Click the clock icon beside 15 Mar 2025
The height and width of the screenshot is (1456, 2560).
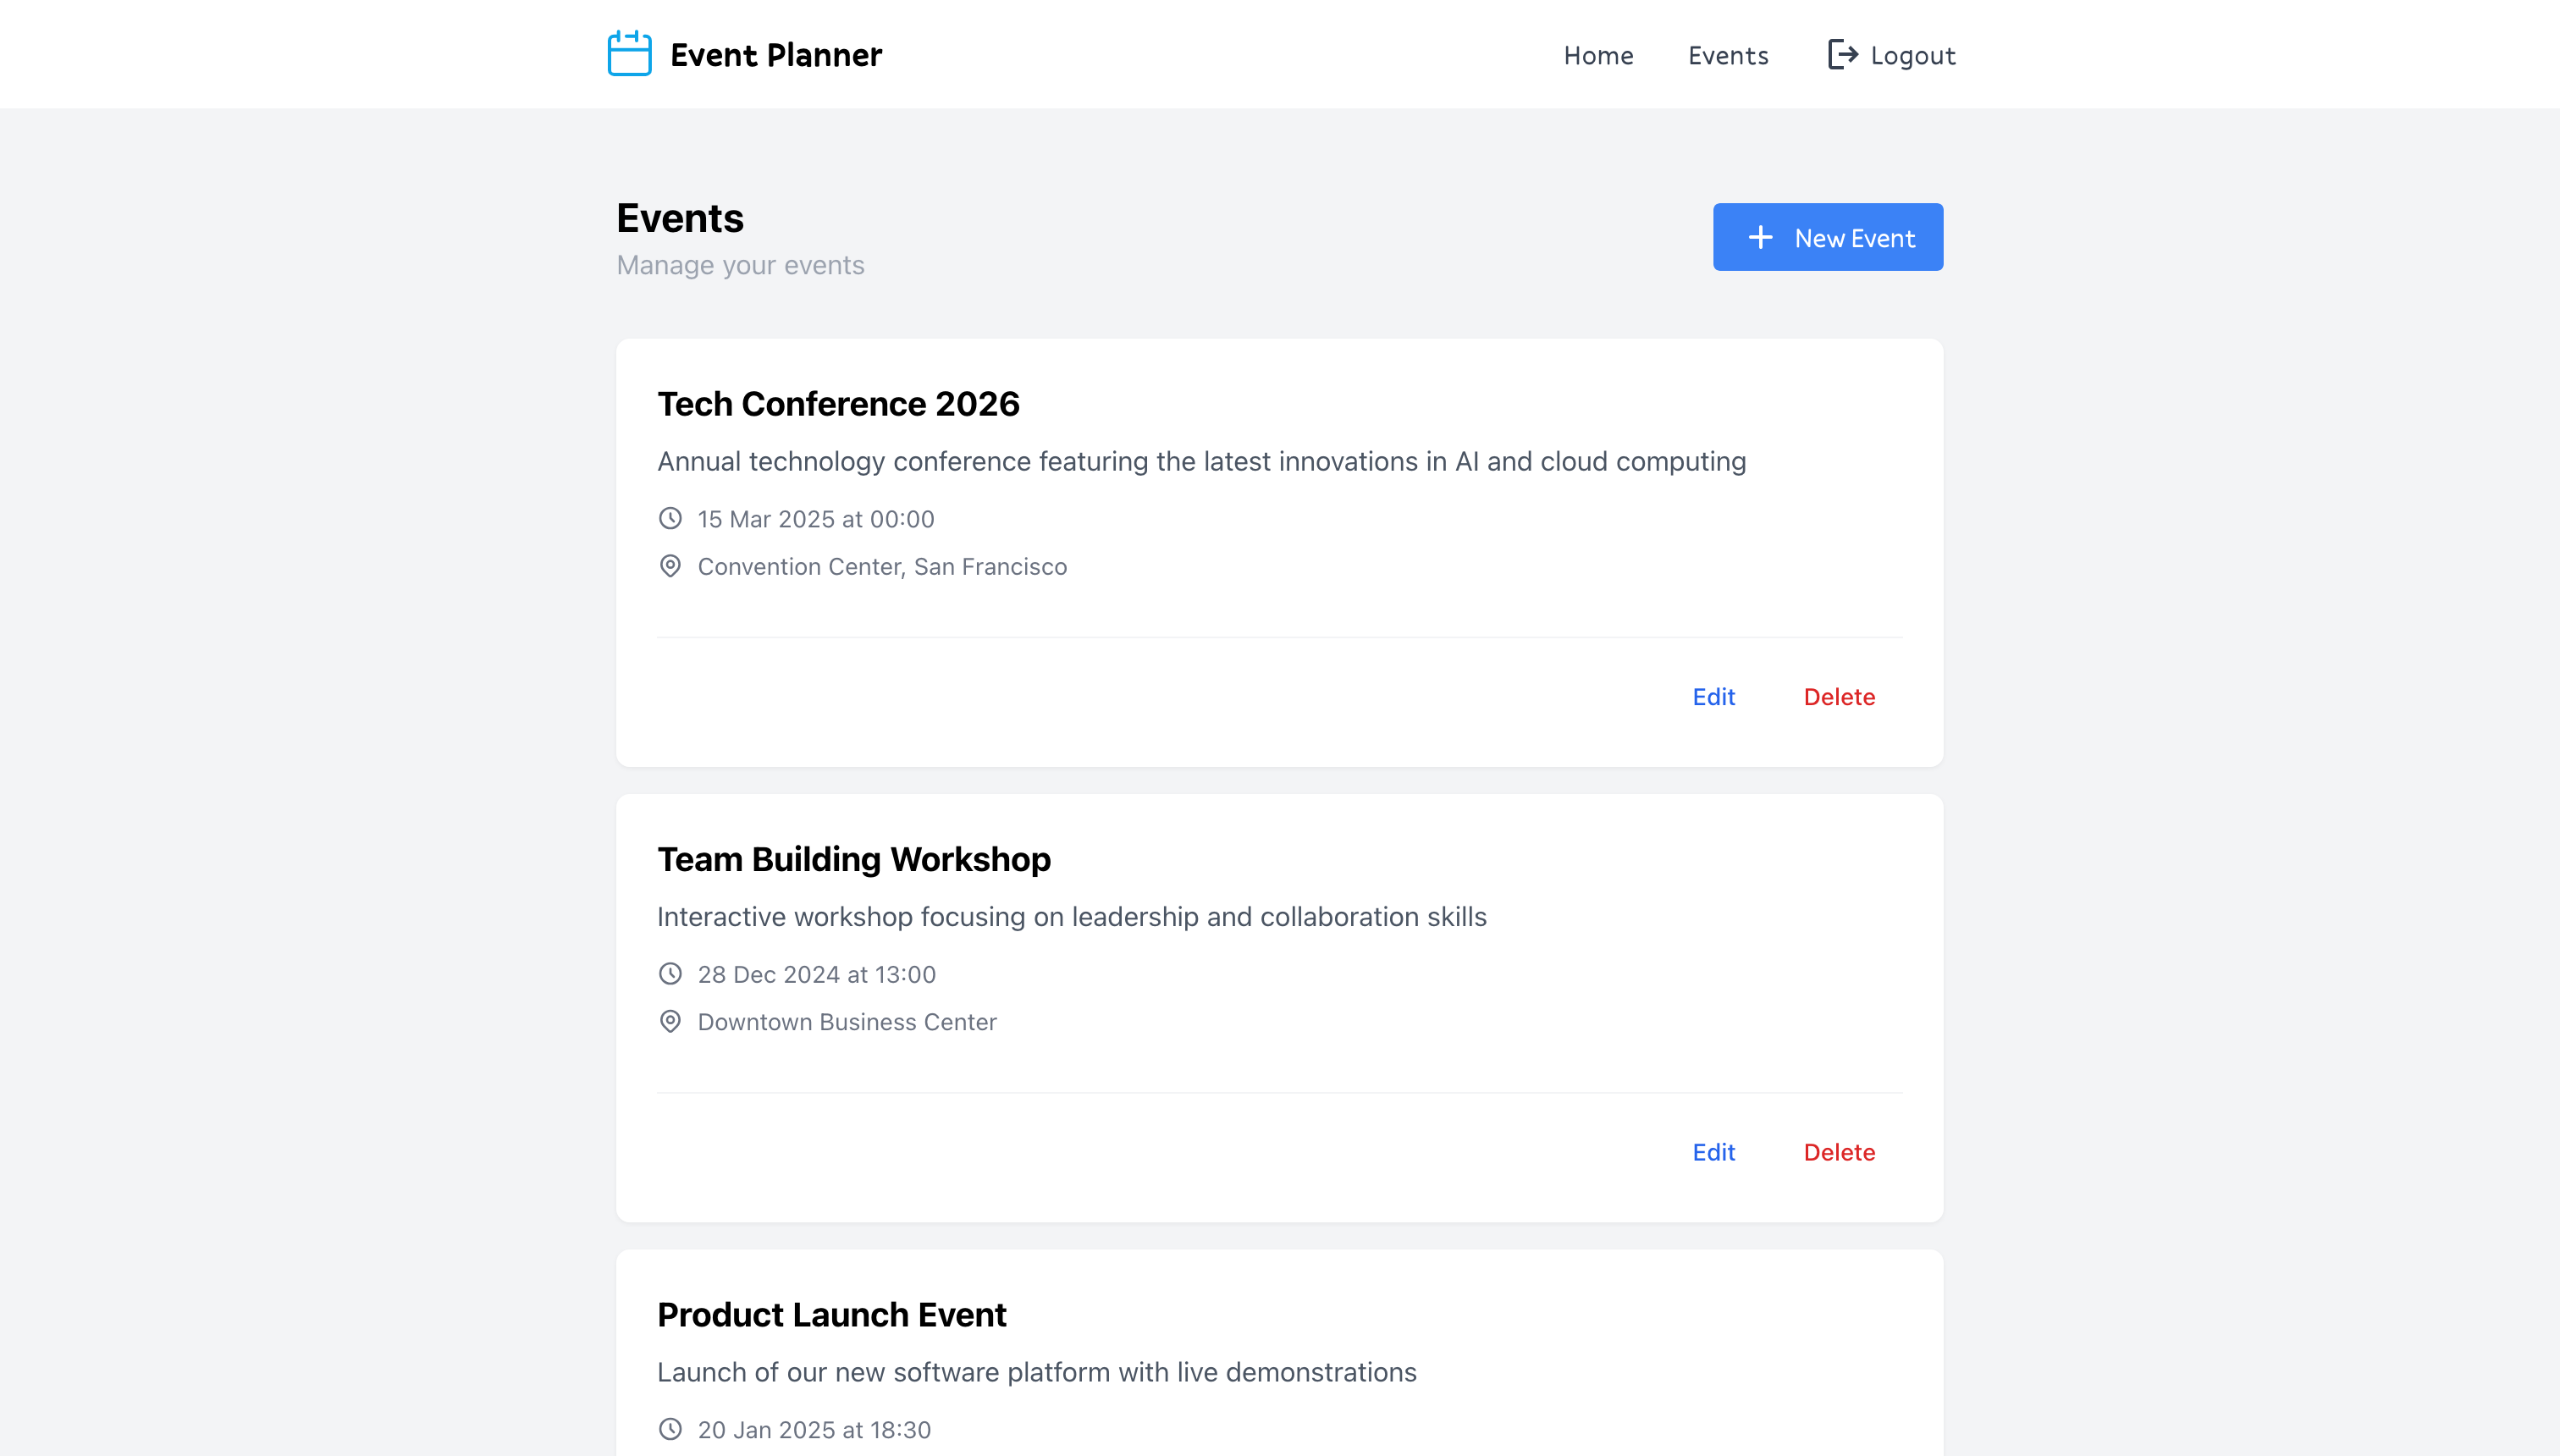click(670, 518)
